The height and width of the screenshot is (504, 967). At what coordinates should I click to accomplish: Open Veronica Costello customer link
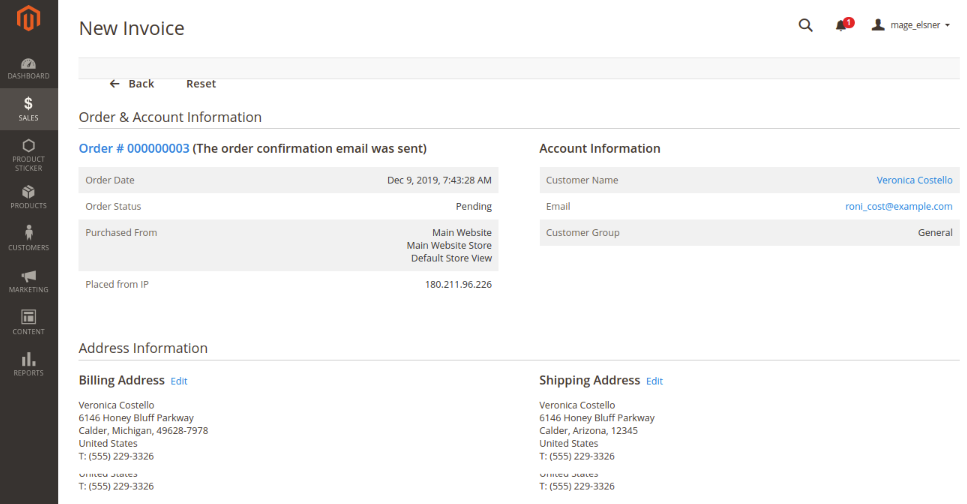coord(914,181)
